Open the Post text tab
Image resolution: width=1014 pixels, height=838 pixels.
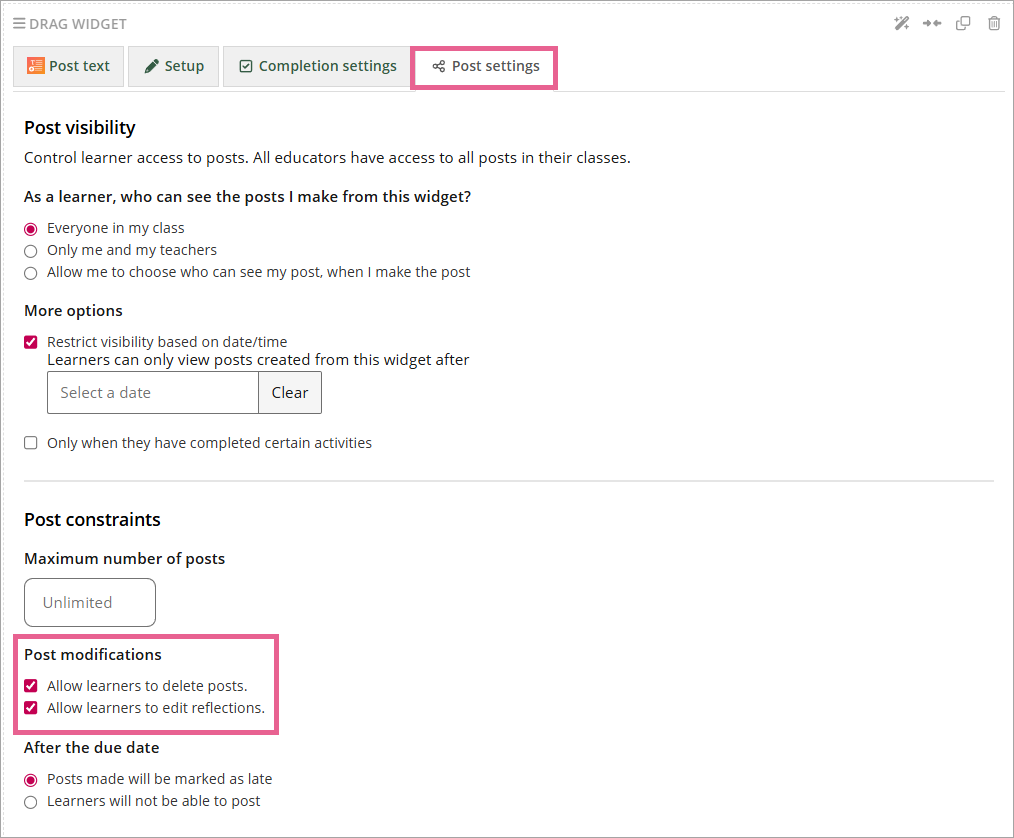coord(69,66)
